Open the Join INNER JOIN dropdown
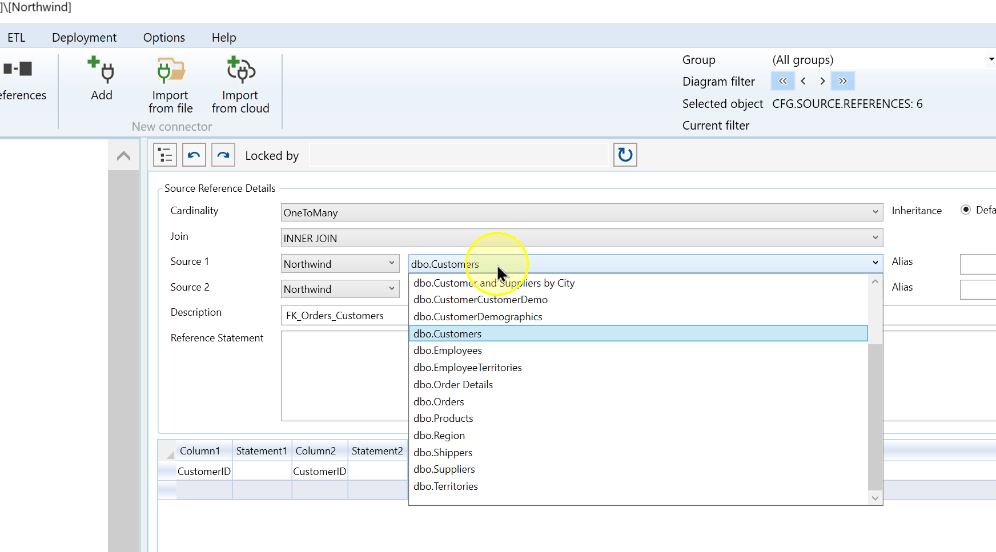The height and width of the screenshot is (552, 996). coord(582,238)
